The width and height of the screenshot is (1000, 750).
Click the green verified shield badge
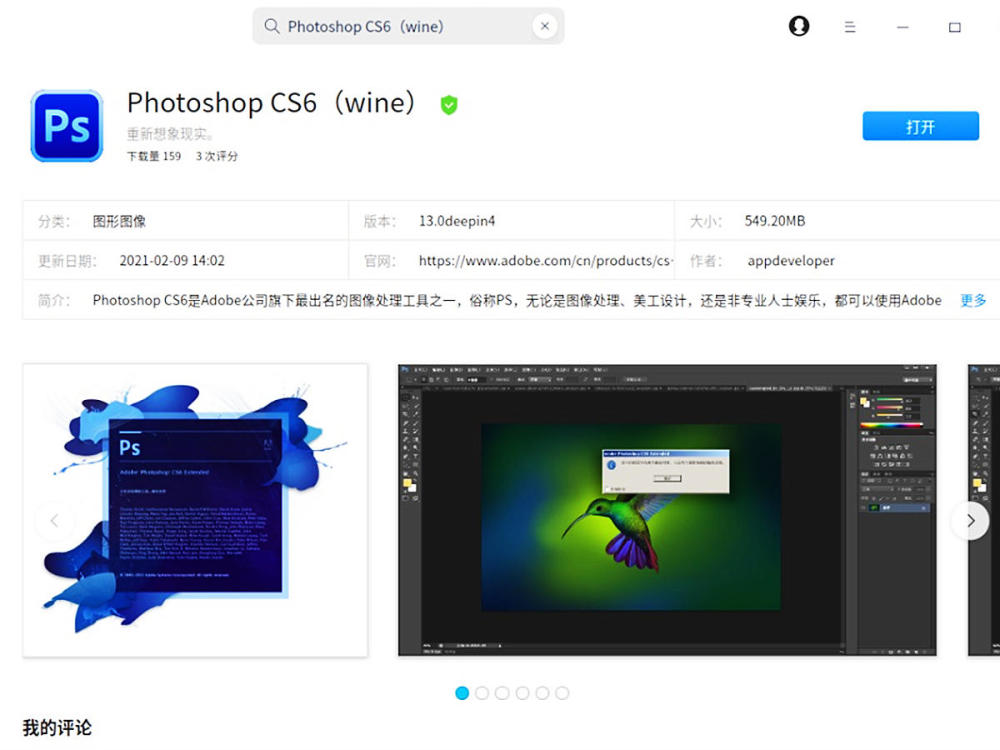449,105
